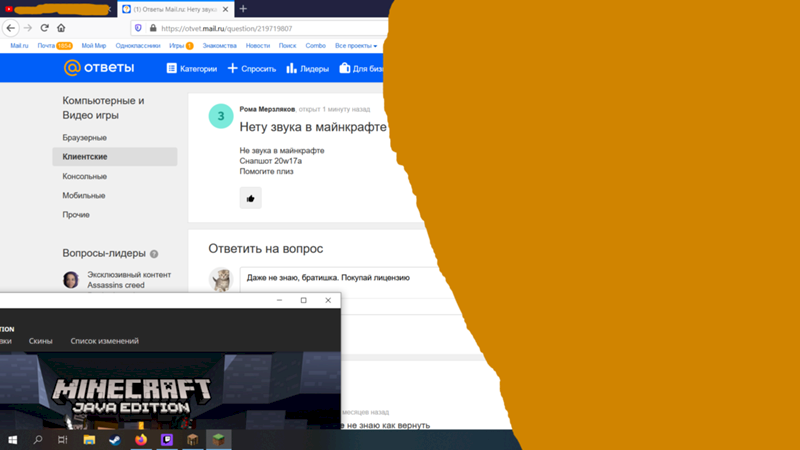Select the Браузерные category
The height and width of the screenshot is (450, 800).
pos(85,138)
